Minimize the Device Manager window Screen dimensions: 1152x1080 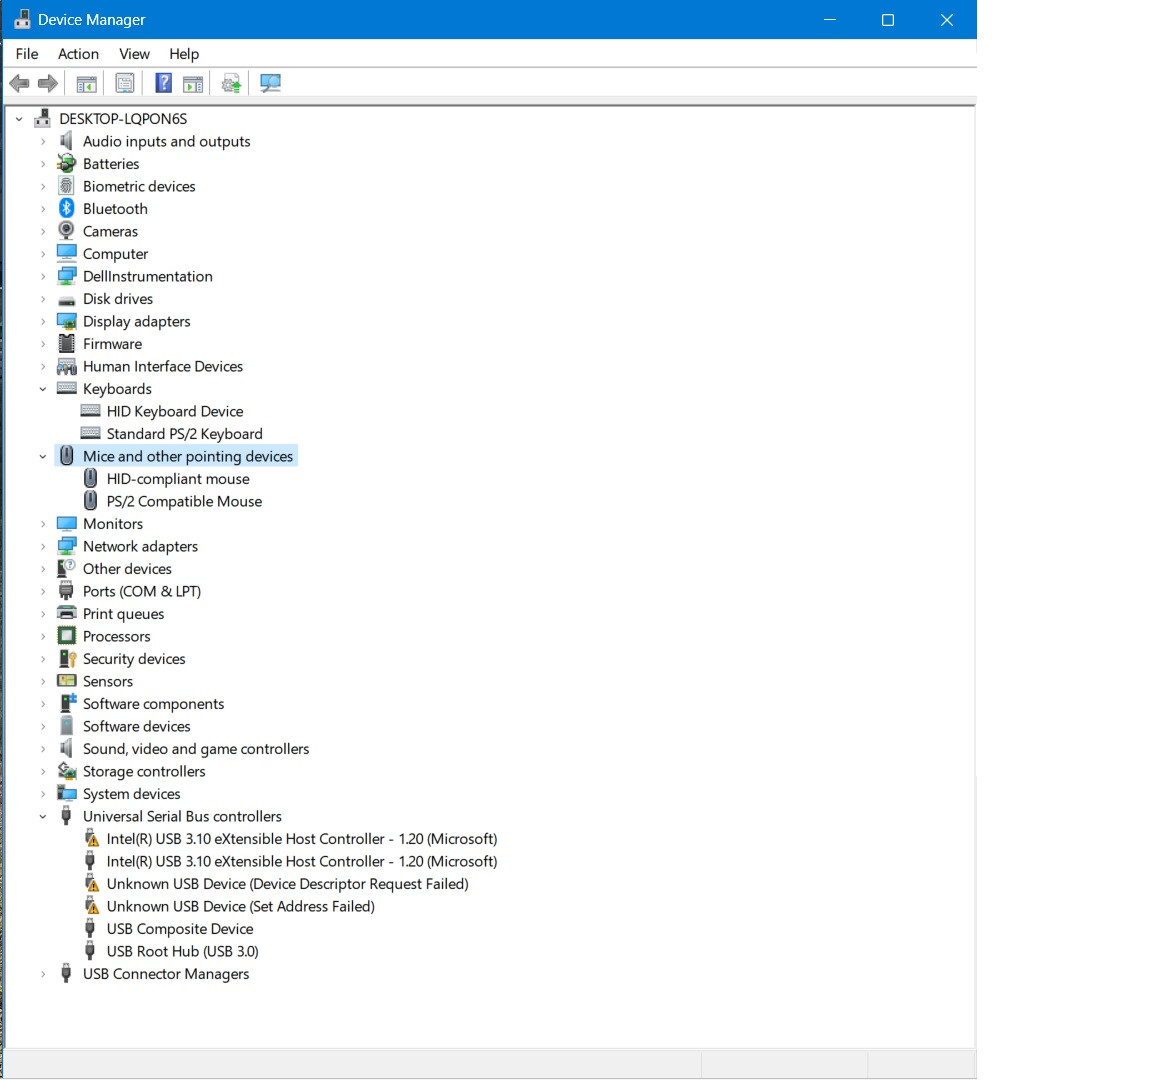click(829, 20)
